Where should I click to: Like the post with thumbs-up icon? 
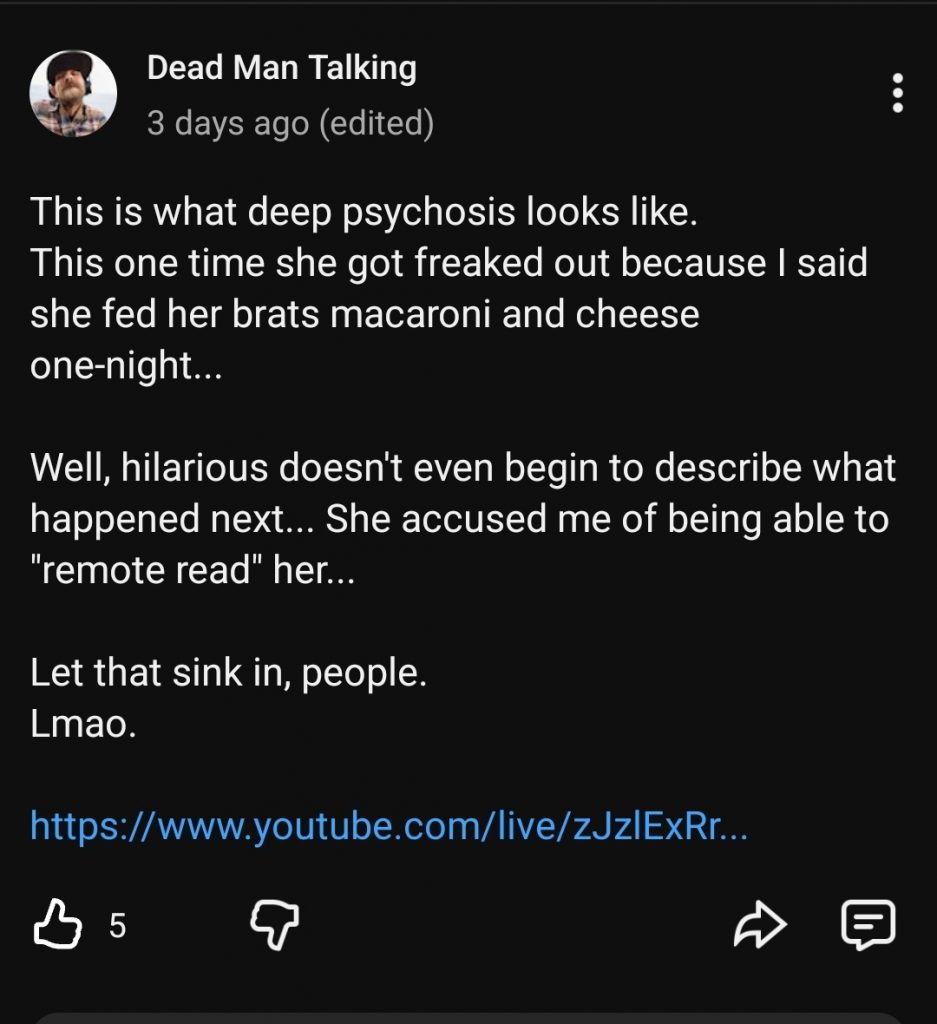[x=57, y=925]
